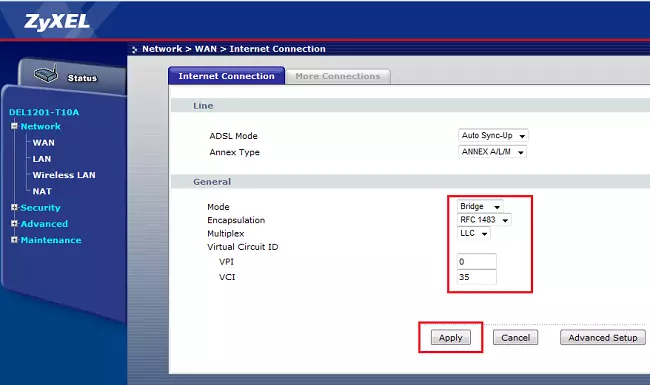Screen dimensions: 650x385
Task: Click the VPI label
Action: point(226,262)
